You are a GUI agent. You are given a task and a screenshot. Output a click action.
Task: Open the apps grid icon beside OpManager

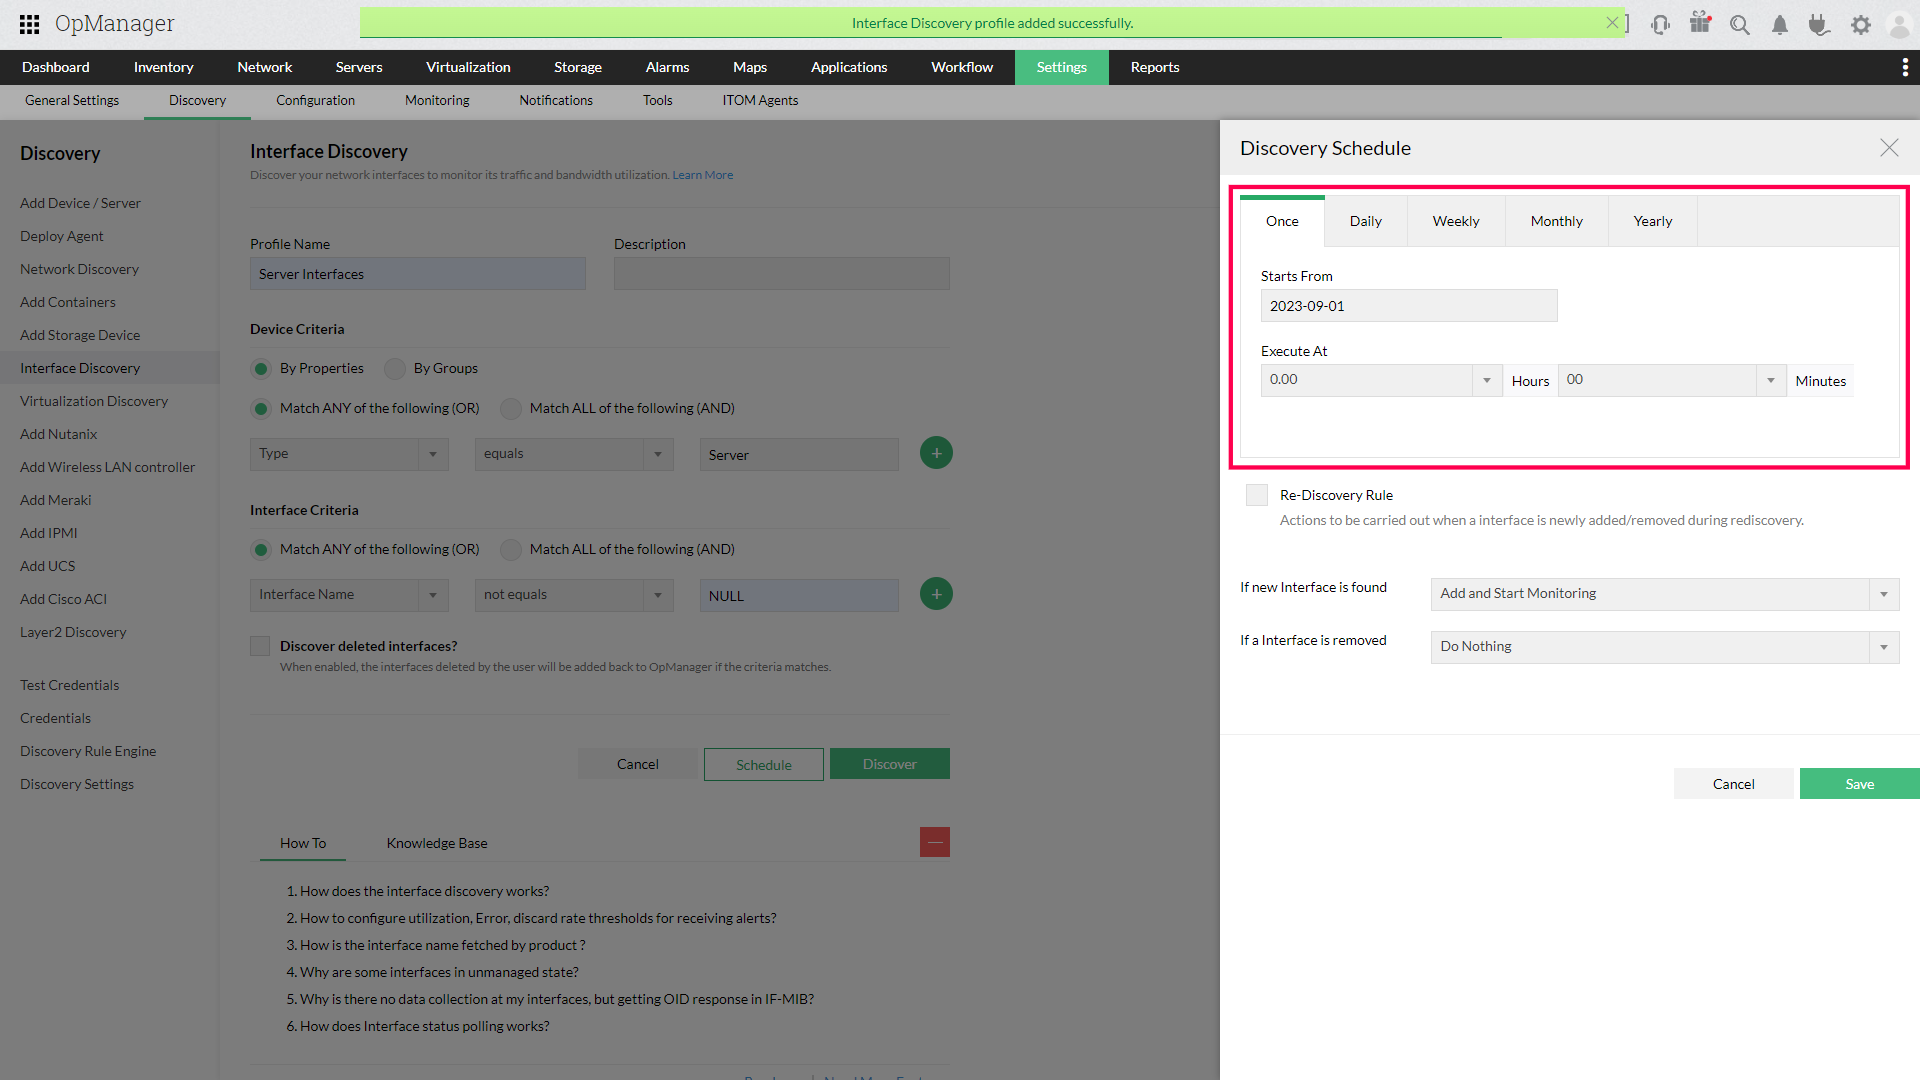(x=29, y=24)
